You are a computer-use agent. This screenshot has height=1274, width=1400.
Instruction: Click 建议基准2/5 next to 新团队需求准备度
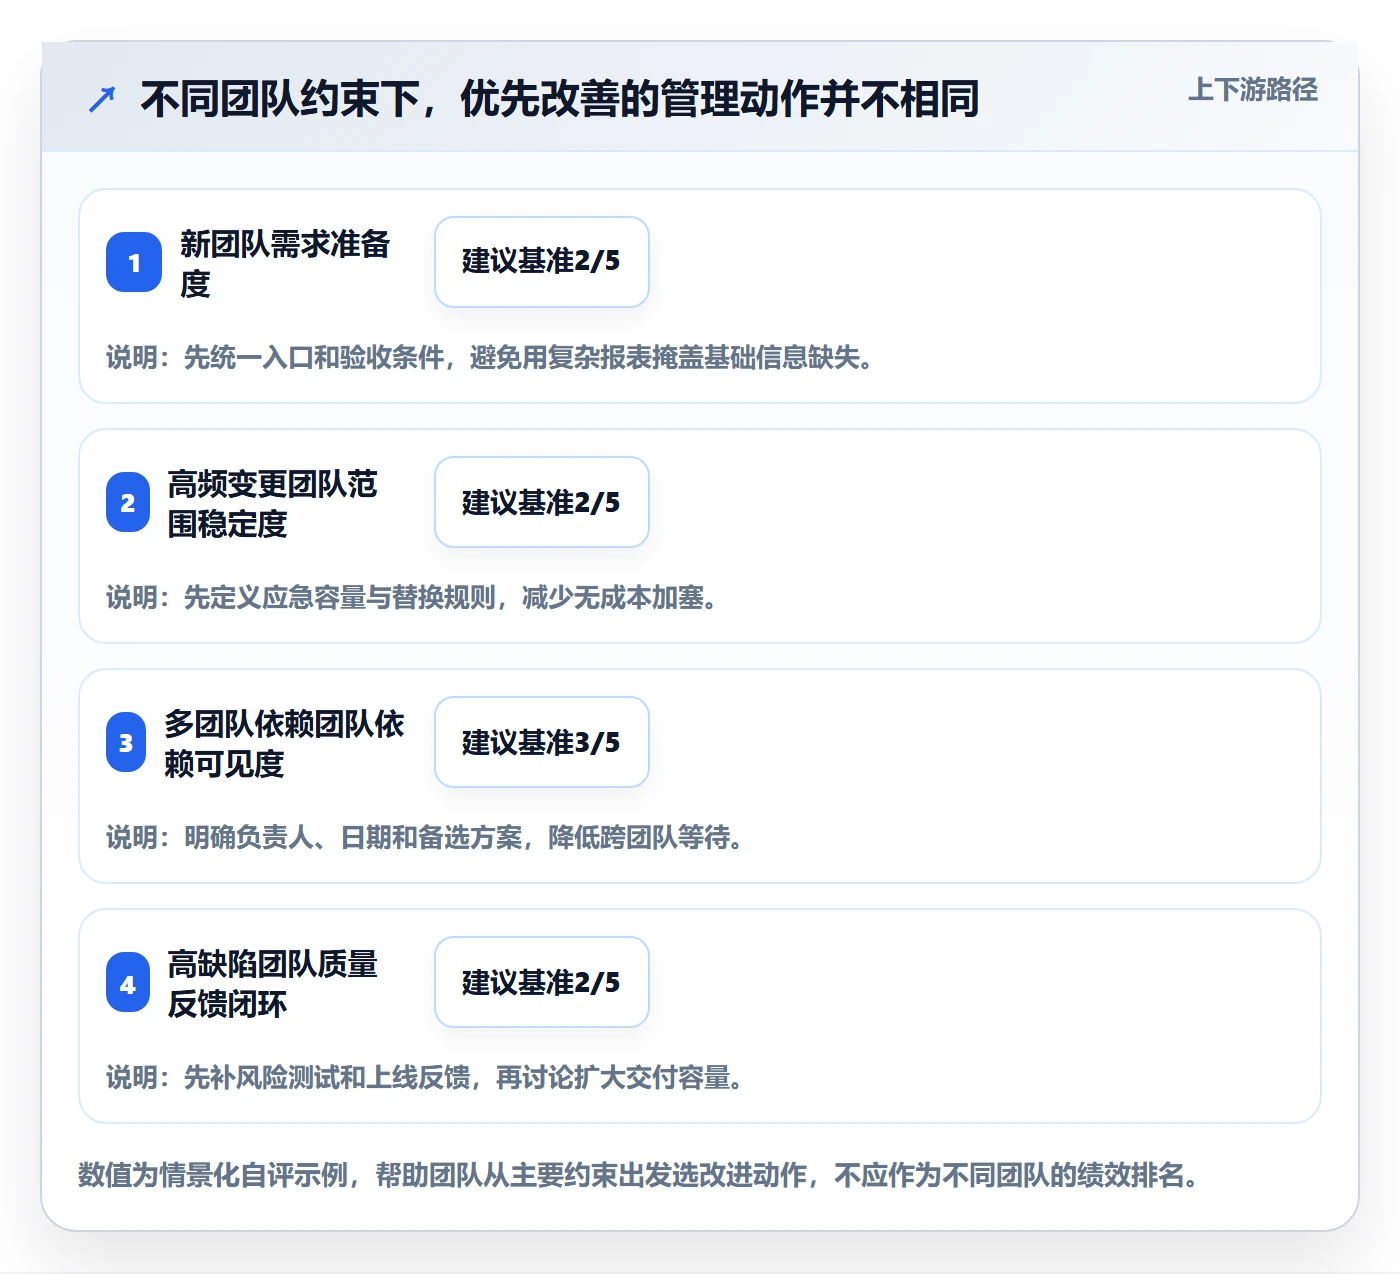tap(542, 262)
